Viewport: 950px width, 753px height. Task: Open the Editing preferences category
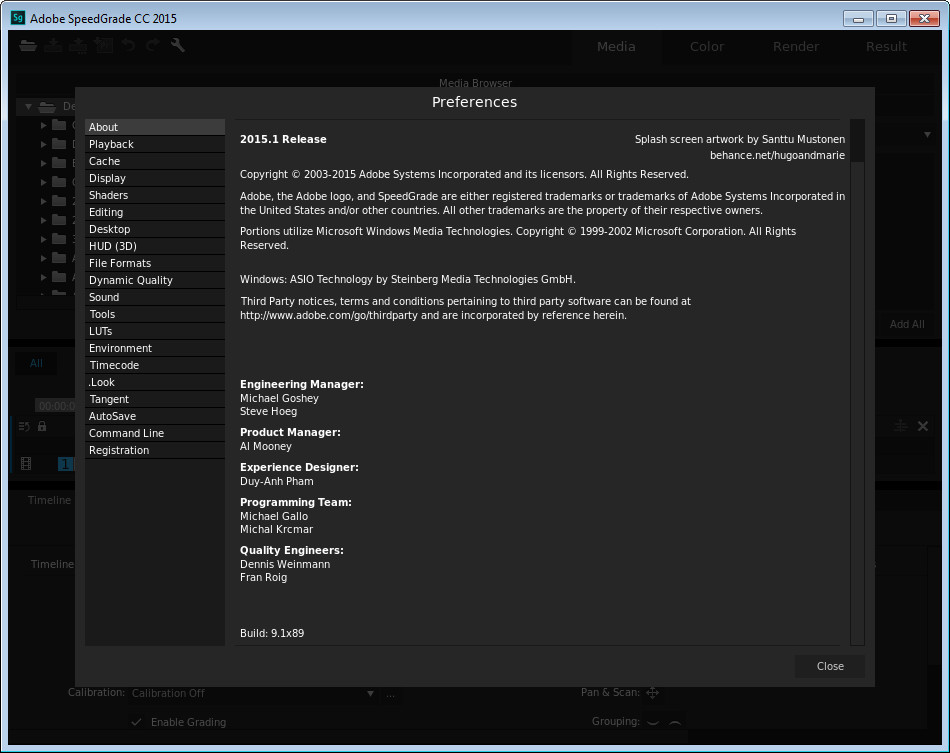click(x=154, y=212)
